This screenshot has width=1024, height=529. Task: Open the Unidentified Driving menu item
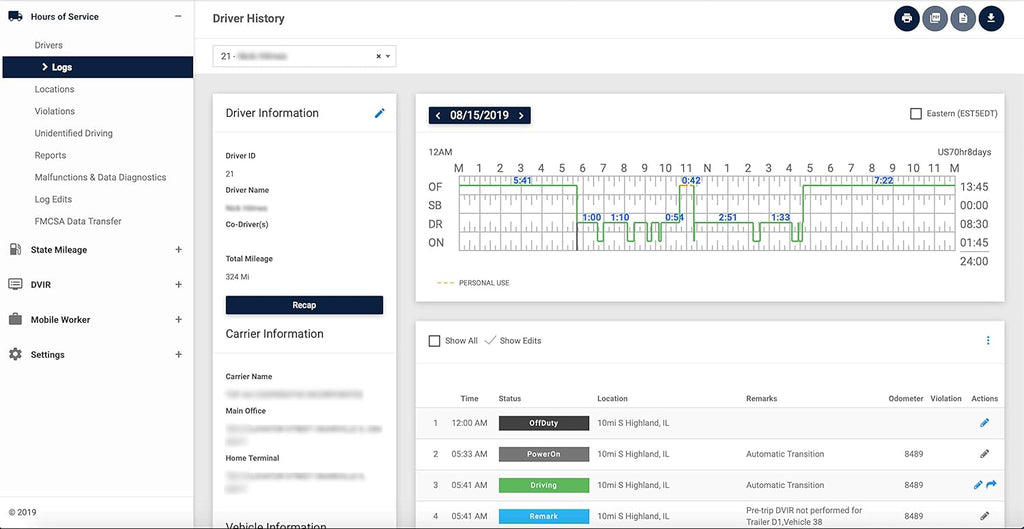click(x=74, y=133)
